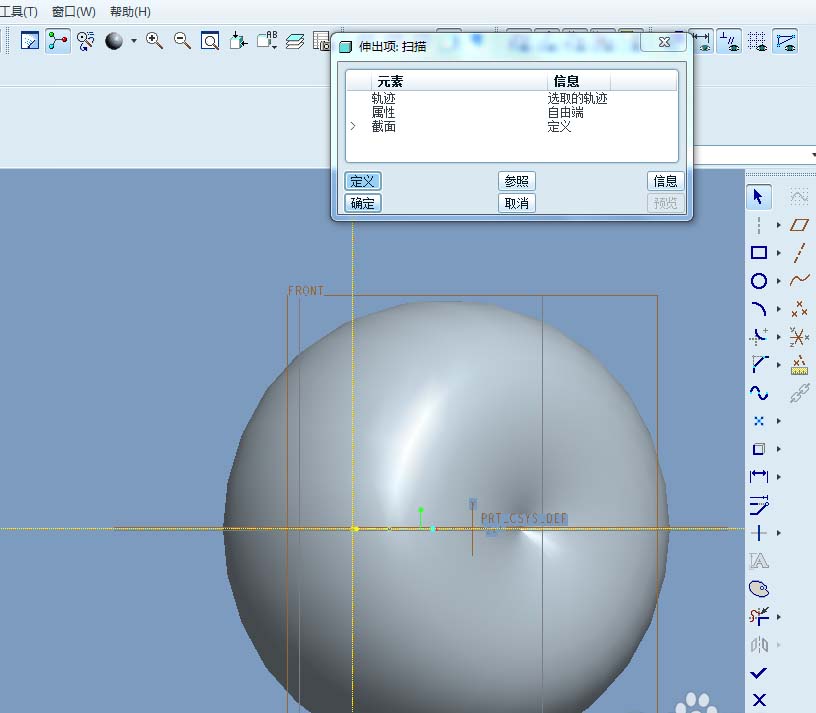Screen dimensions: 816x713
Task: Toggle dimension display visibility
Action: (x=702, y=41)
